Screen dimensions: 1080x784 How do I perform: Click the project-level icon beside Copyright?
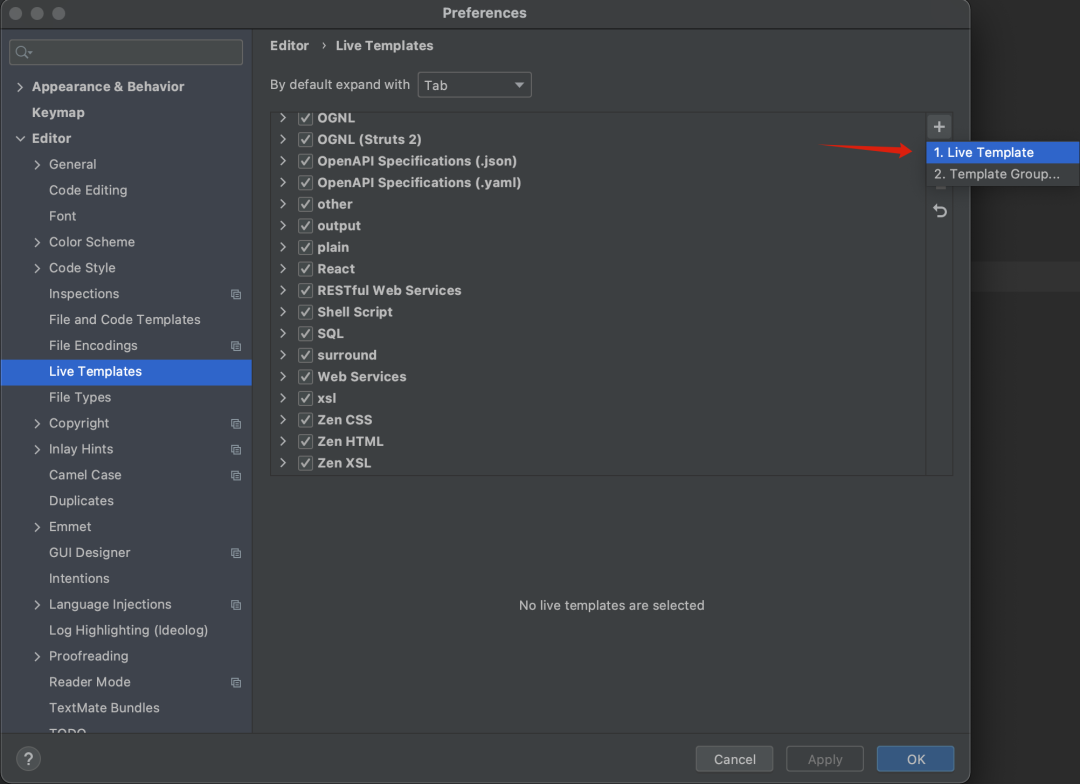coord(236,424)
